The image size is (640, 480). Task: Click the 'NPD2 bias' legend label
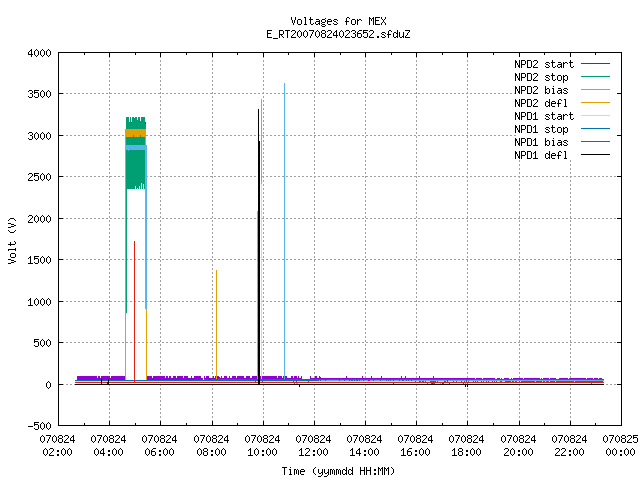[541, 90]
